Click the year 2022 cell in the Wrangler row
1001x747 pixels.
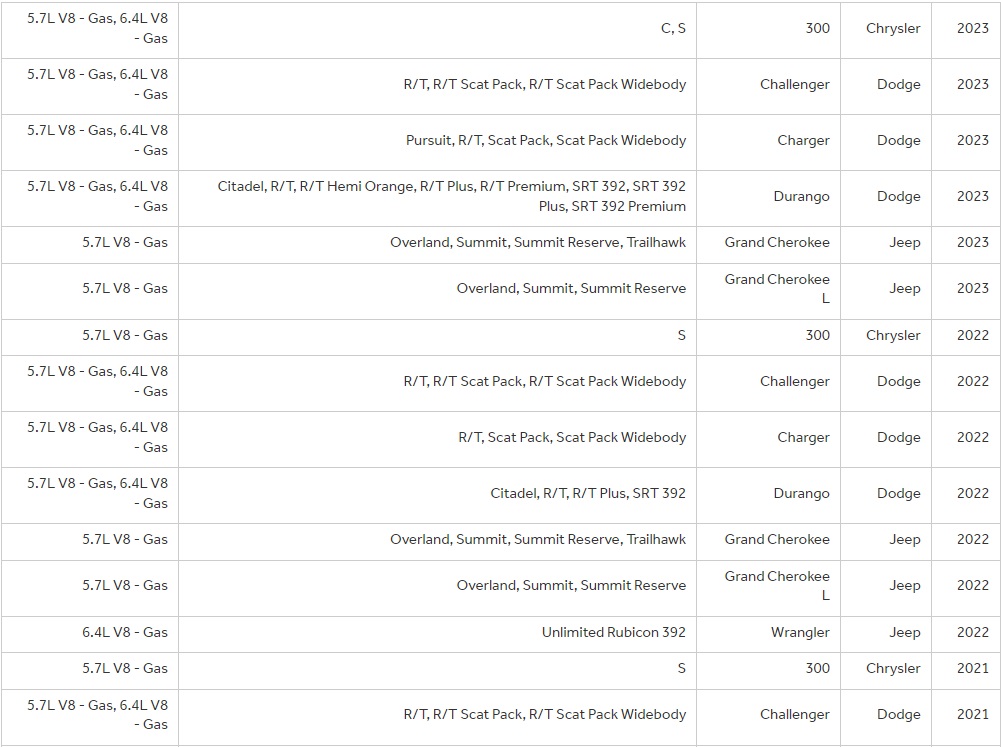coord(972,632)
